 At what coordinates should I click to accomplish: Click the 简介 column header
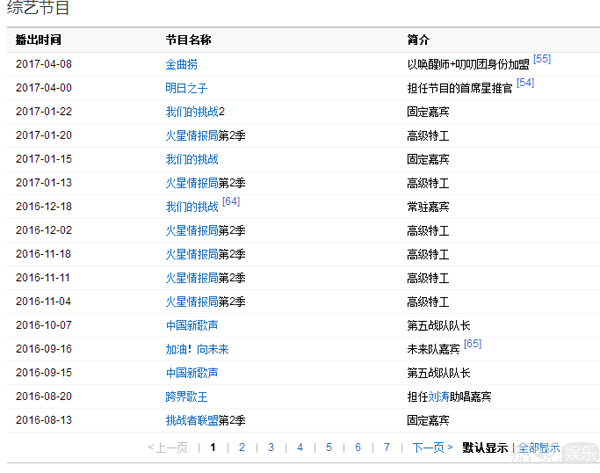418,39
